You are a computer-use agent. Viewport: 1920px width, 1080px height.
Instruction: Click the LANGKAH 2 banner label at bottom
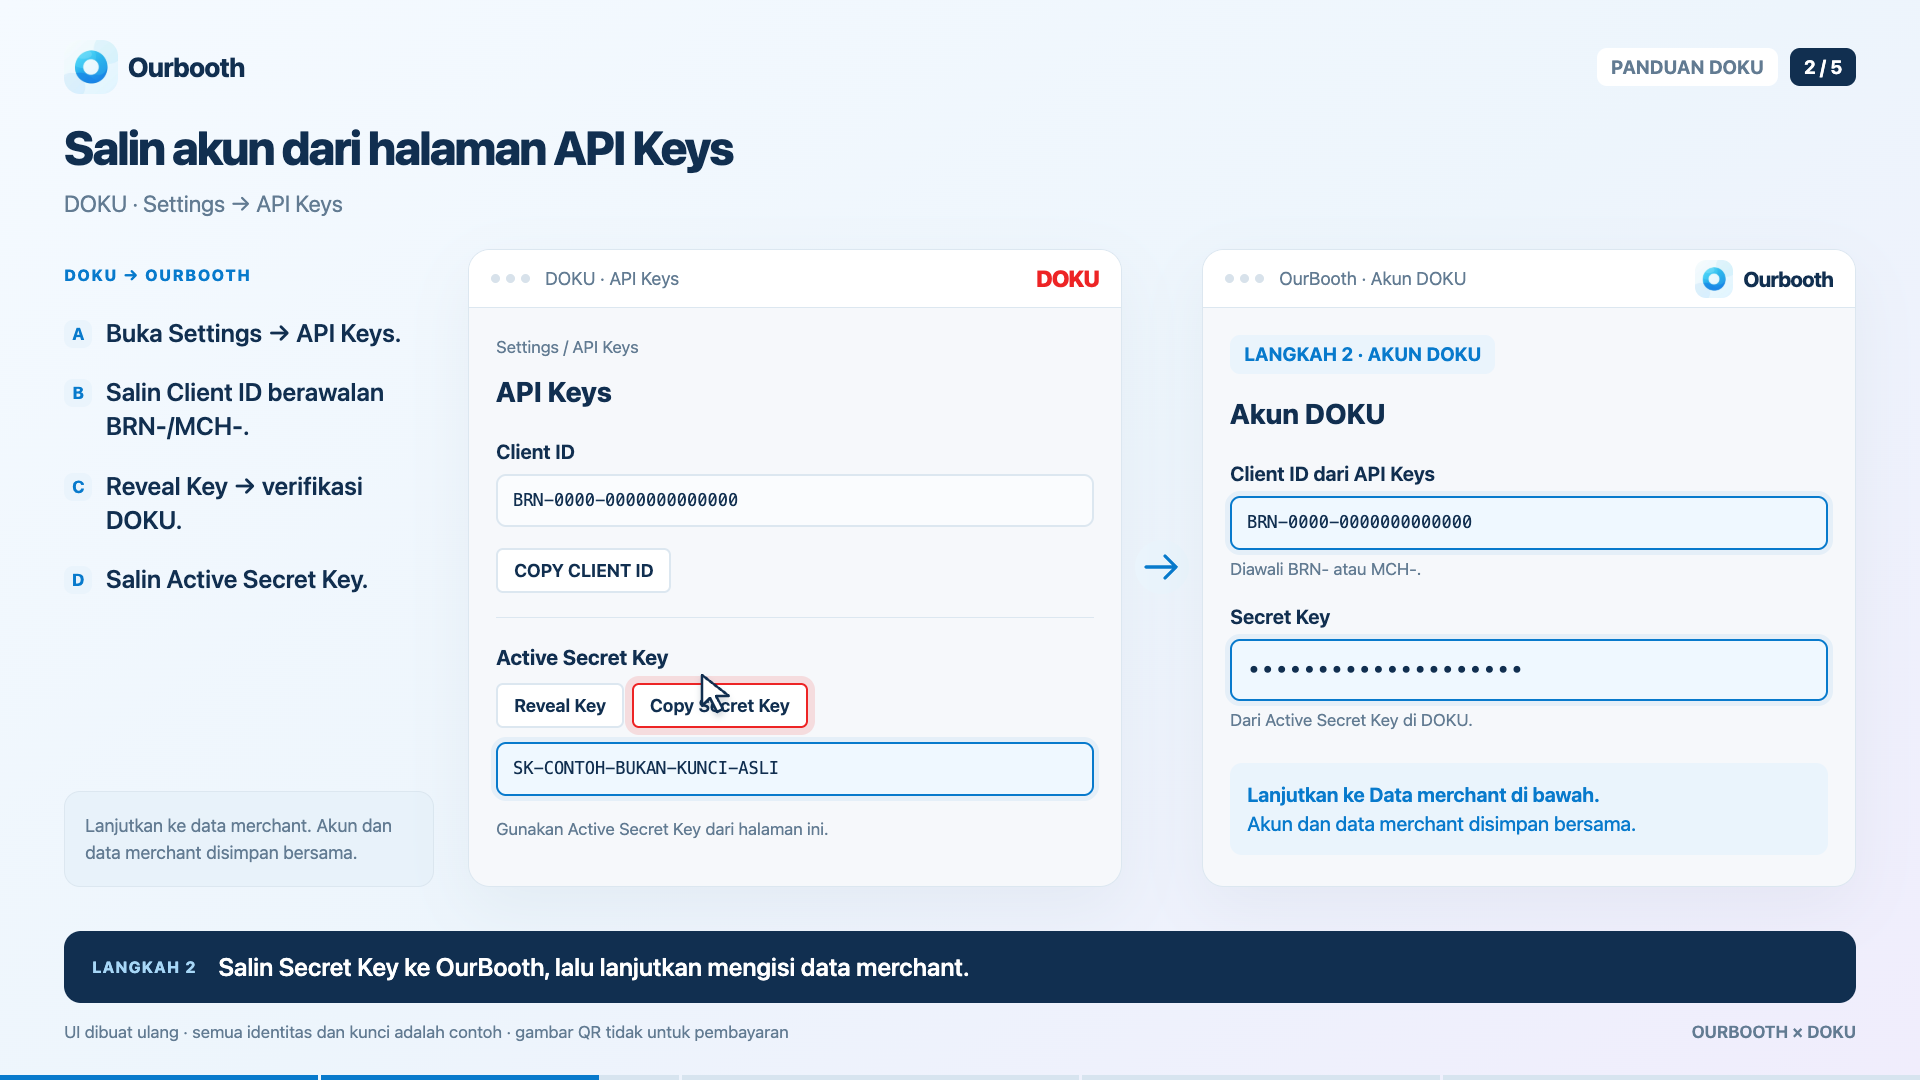click(144, 967)
